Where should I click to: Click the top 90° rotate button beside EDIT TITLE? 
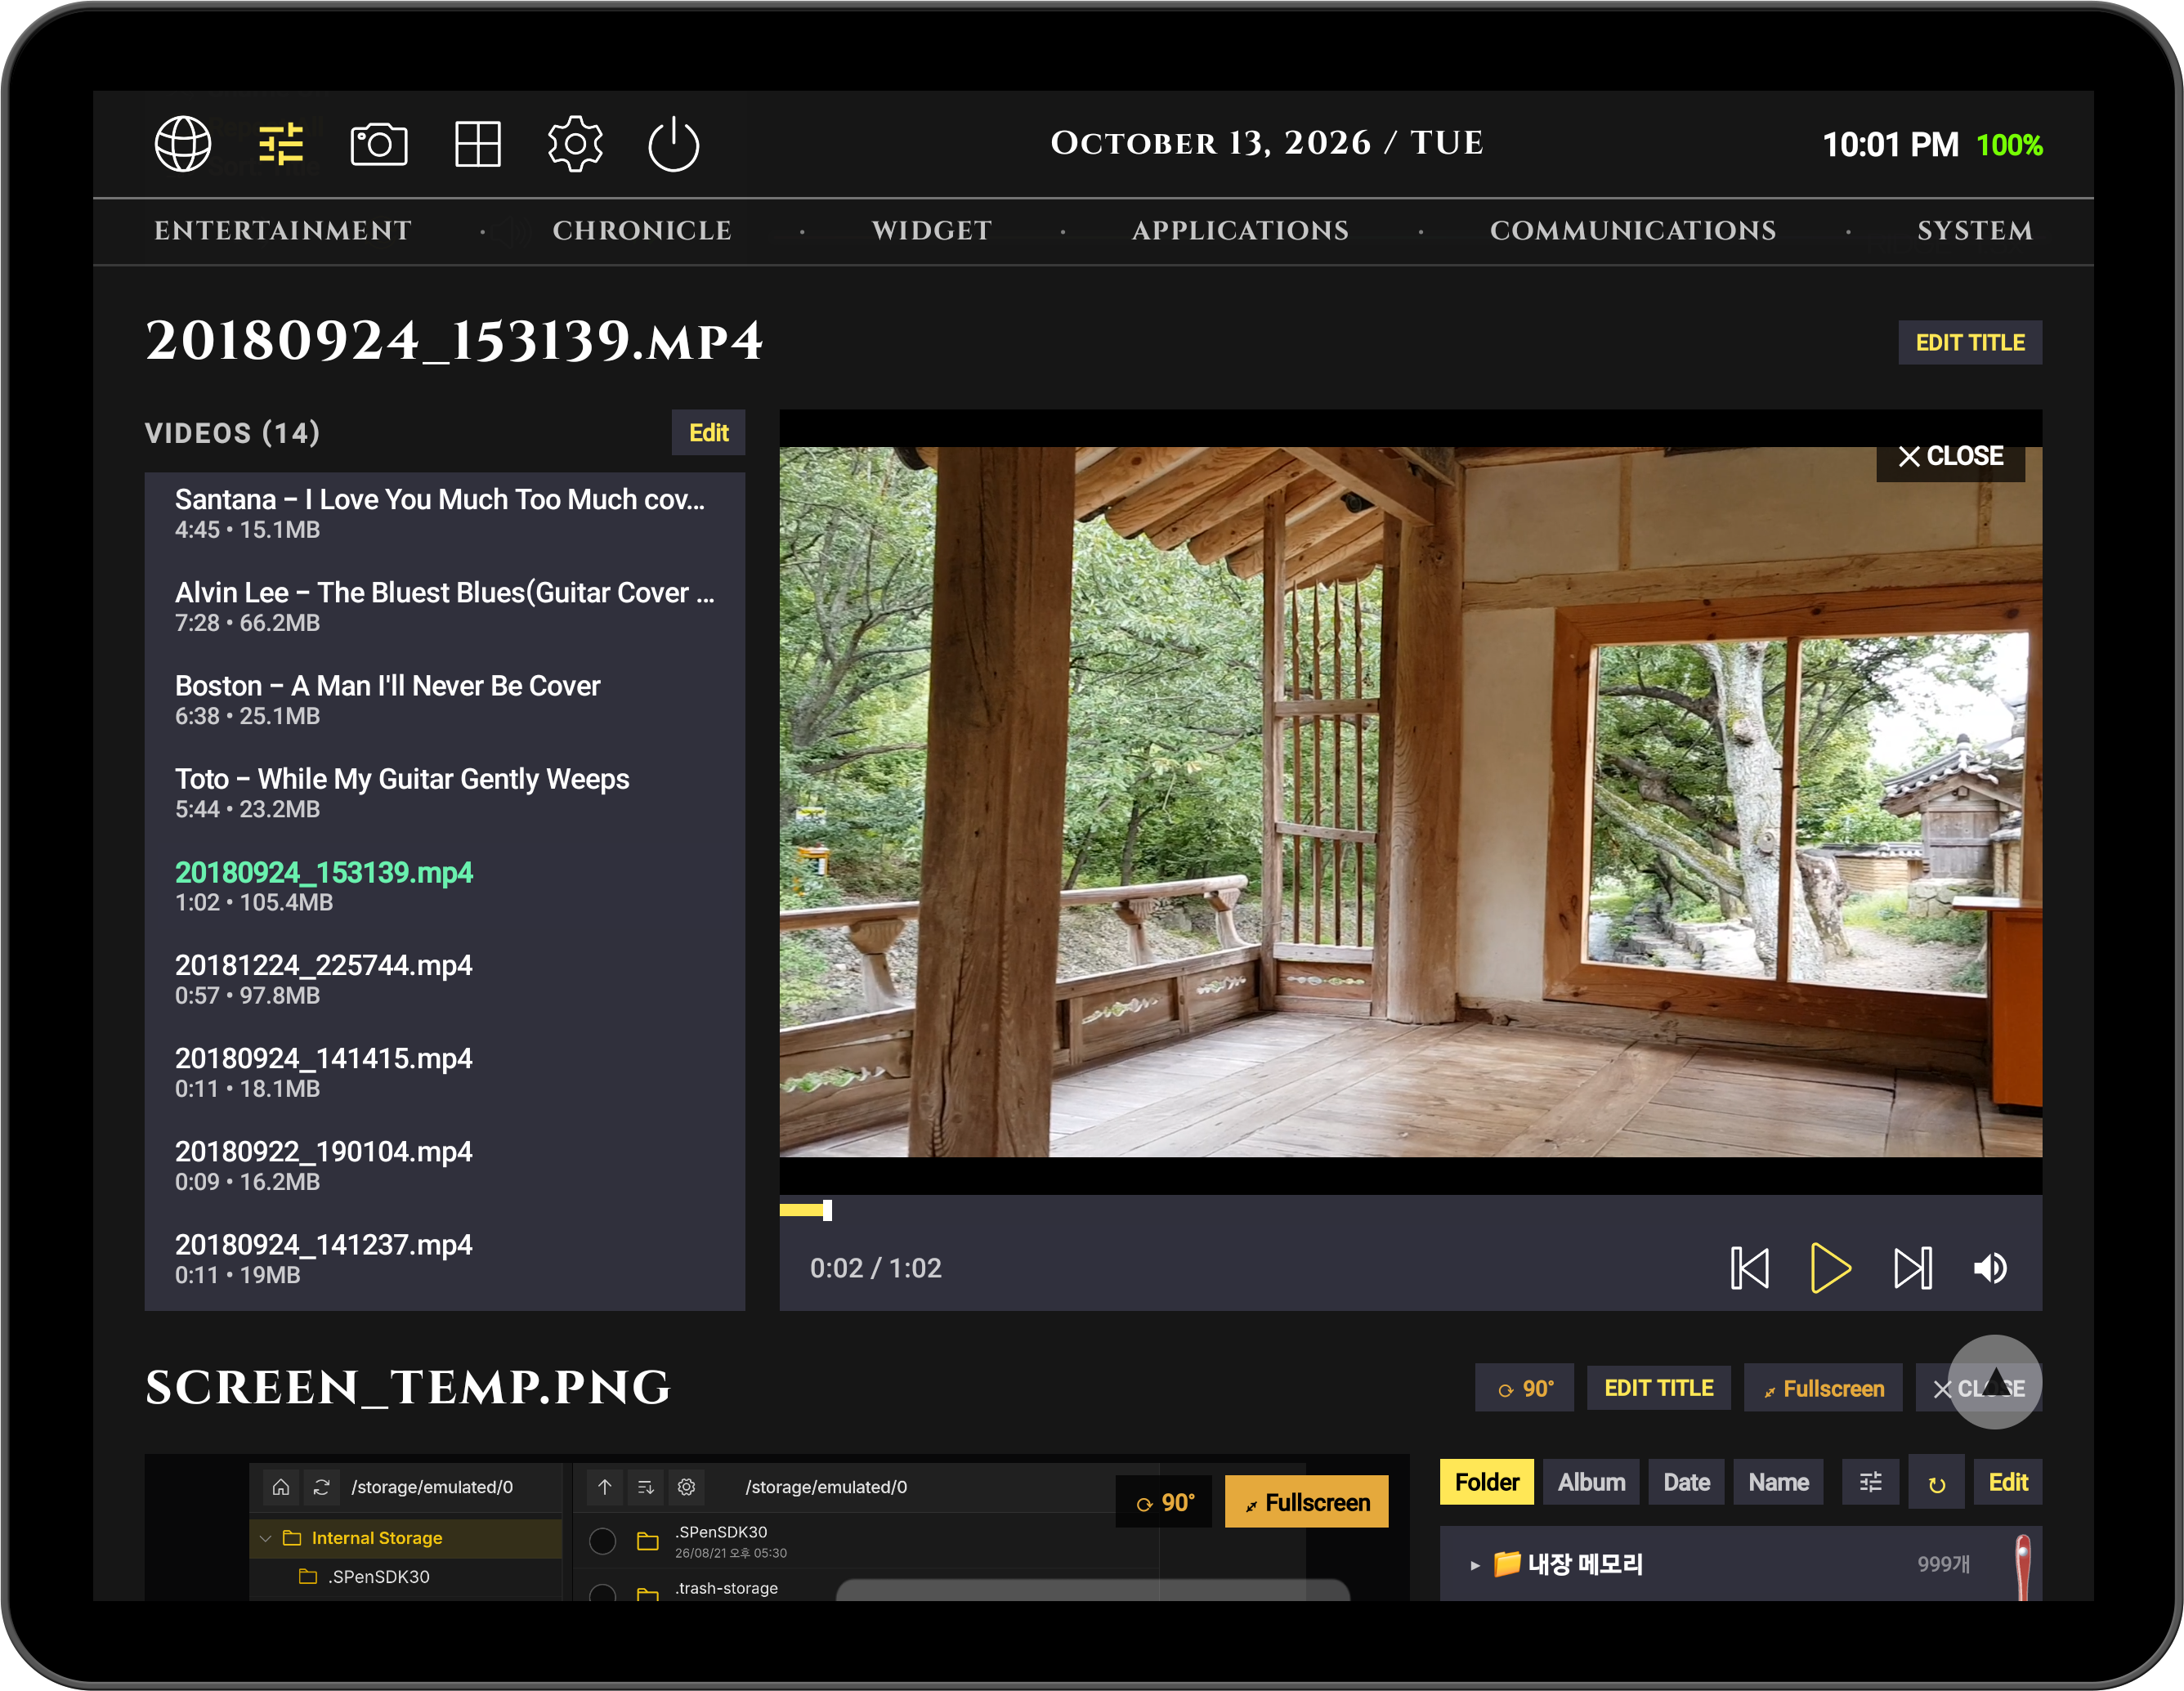1524,1388
